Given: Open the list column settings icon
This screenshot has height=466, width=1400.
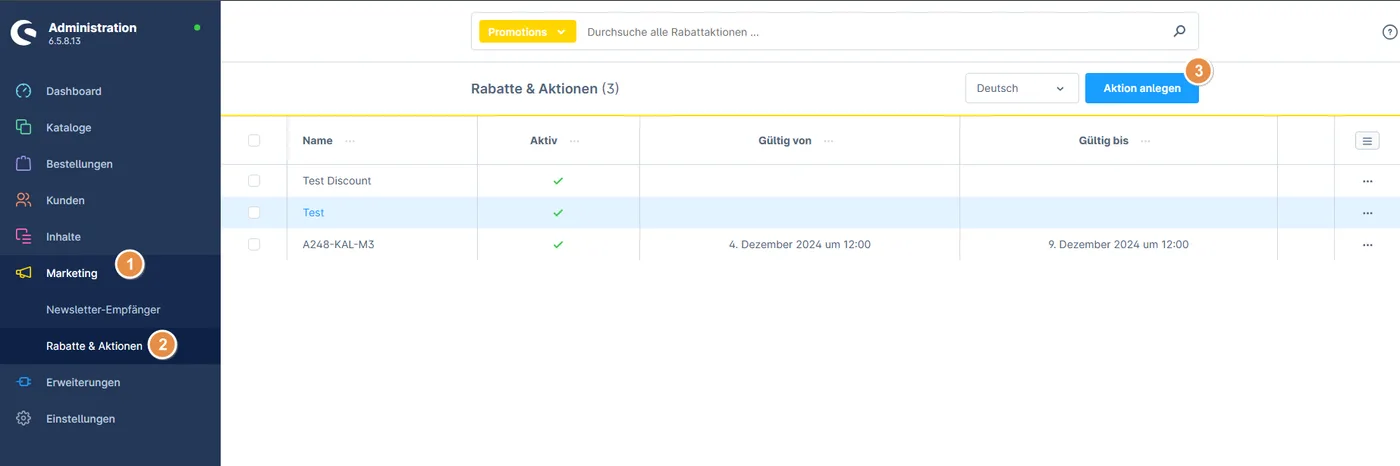Looking at the screenshot, I should pos(1367,141).
